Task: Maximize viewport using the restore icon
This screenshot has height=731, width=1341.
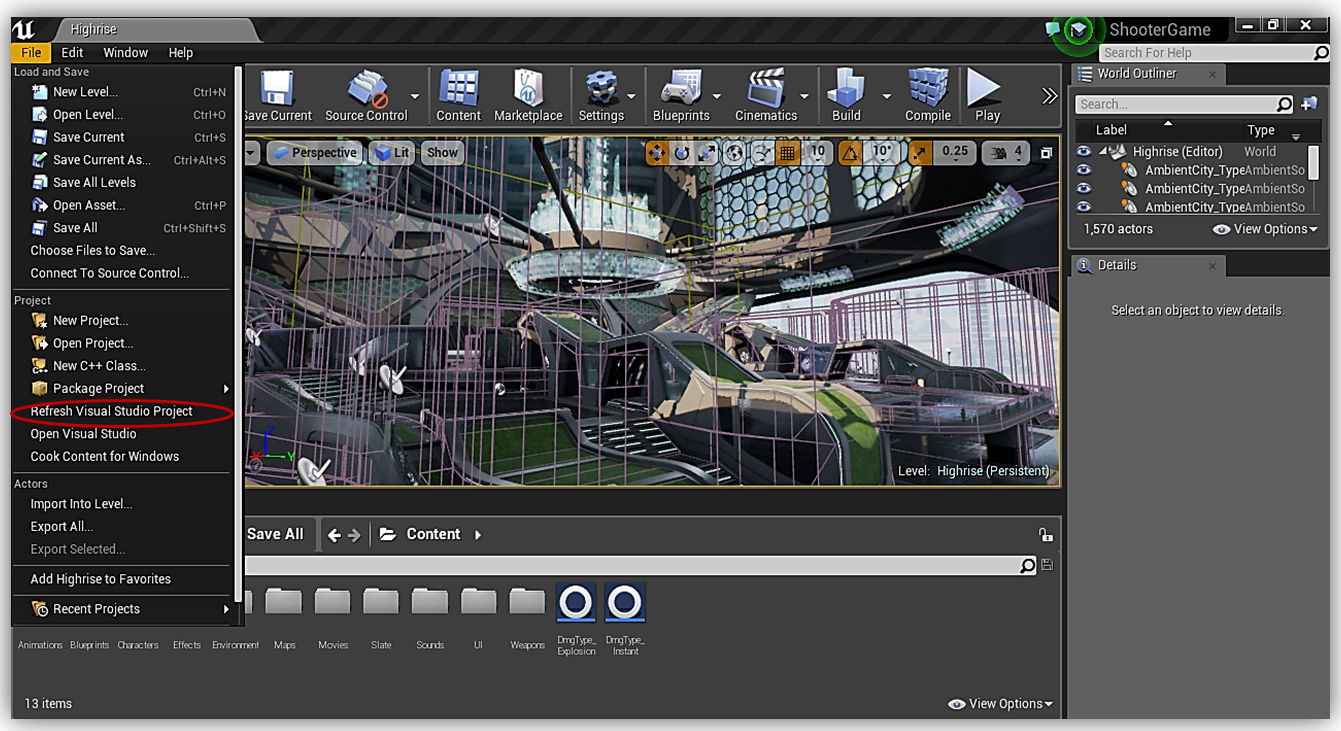Action: 1046,153
